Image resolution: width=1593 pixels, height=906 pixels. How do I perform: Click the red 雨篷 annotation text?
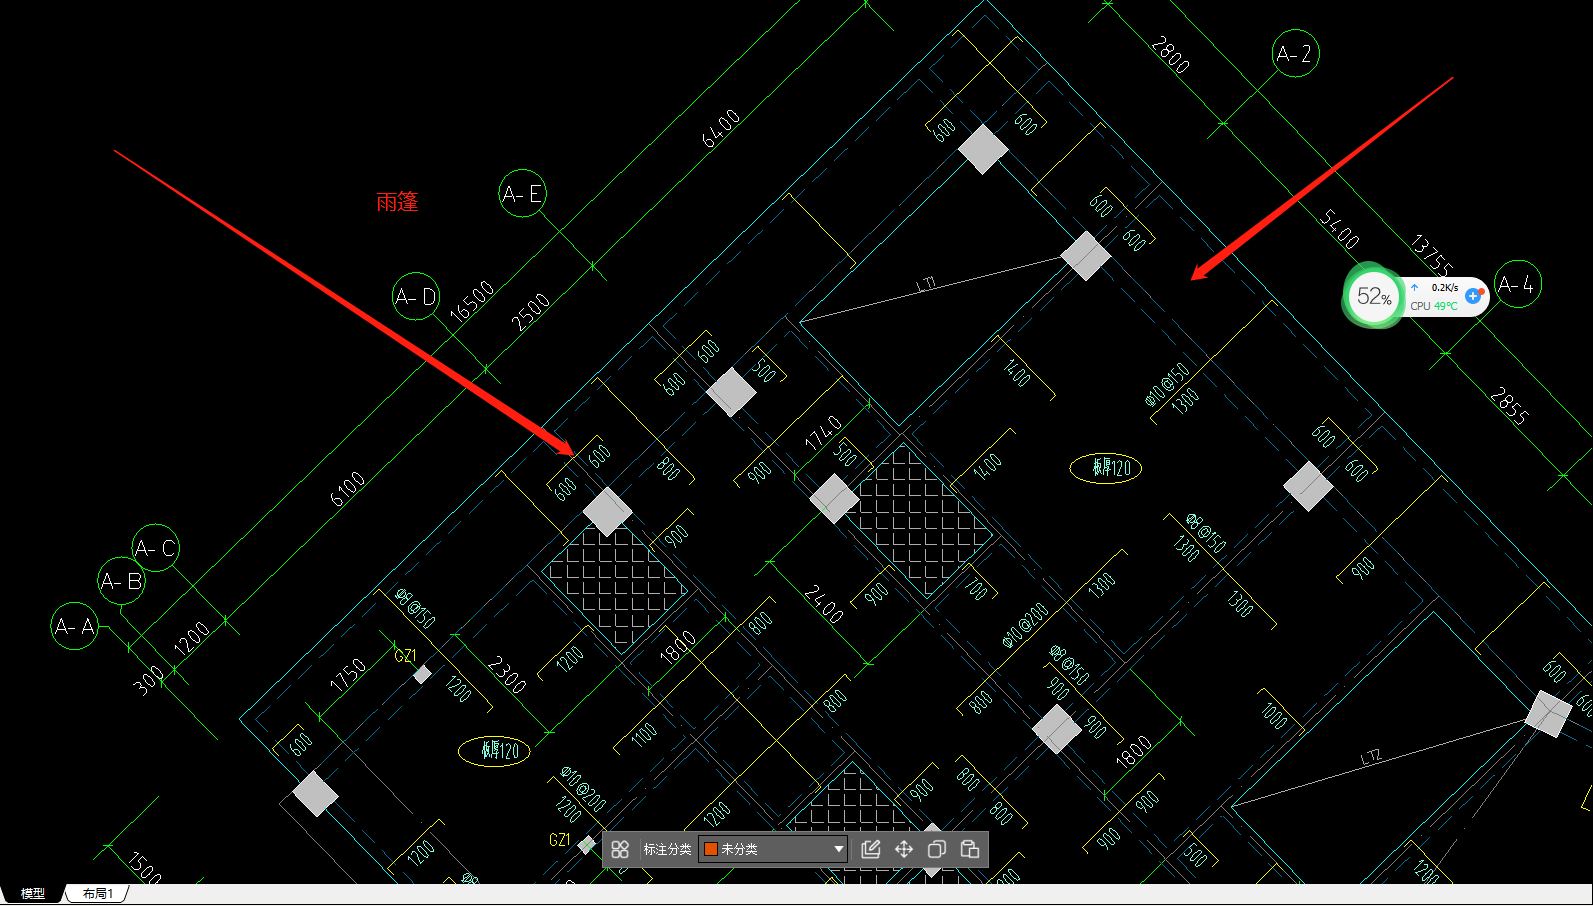click(x=397, y=202)
